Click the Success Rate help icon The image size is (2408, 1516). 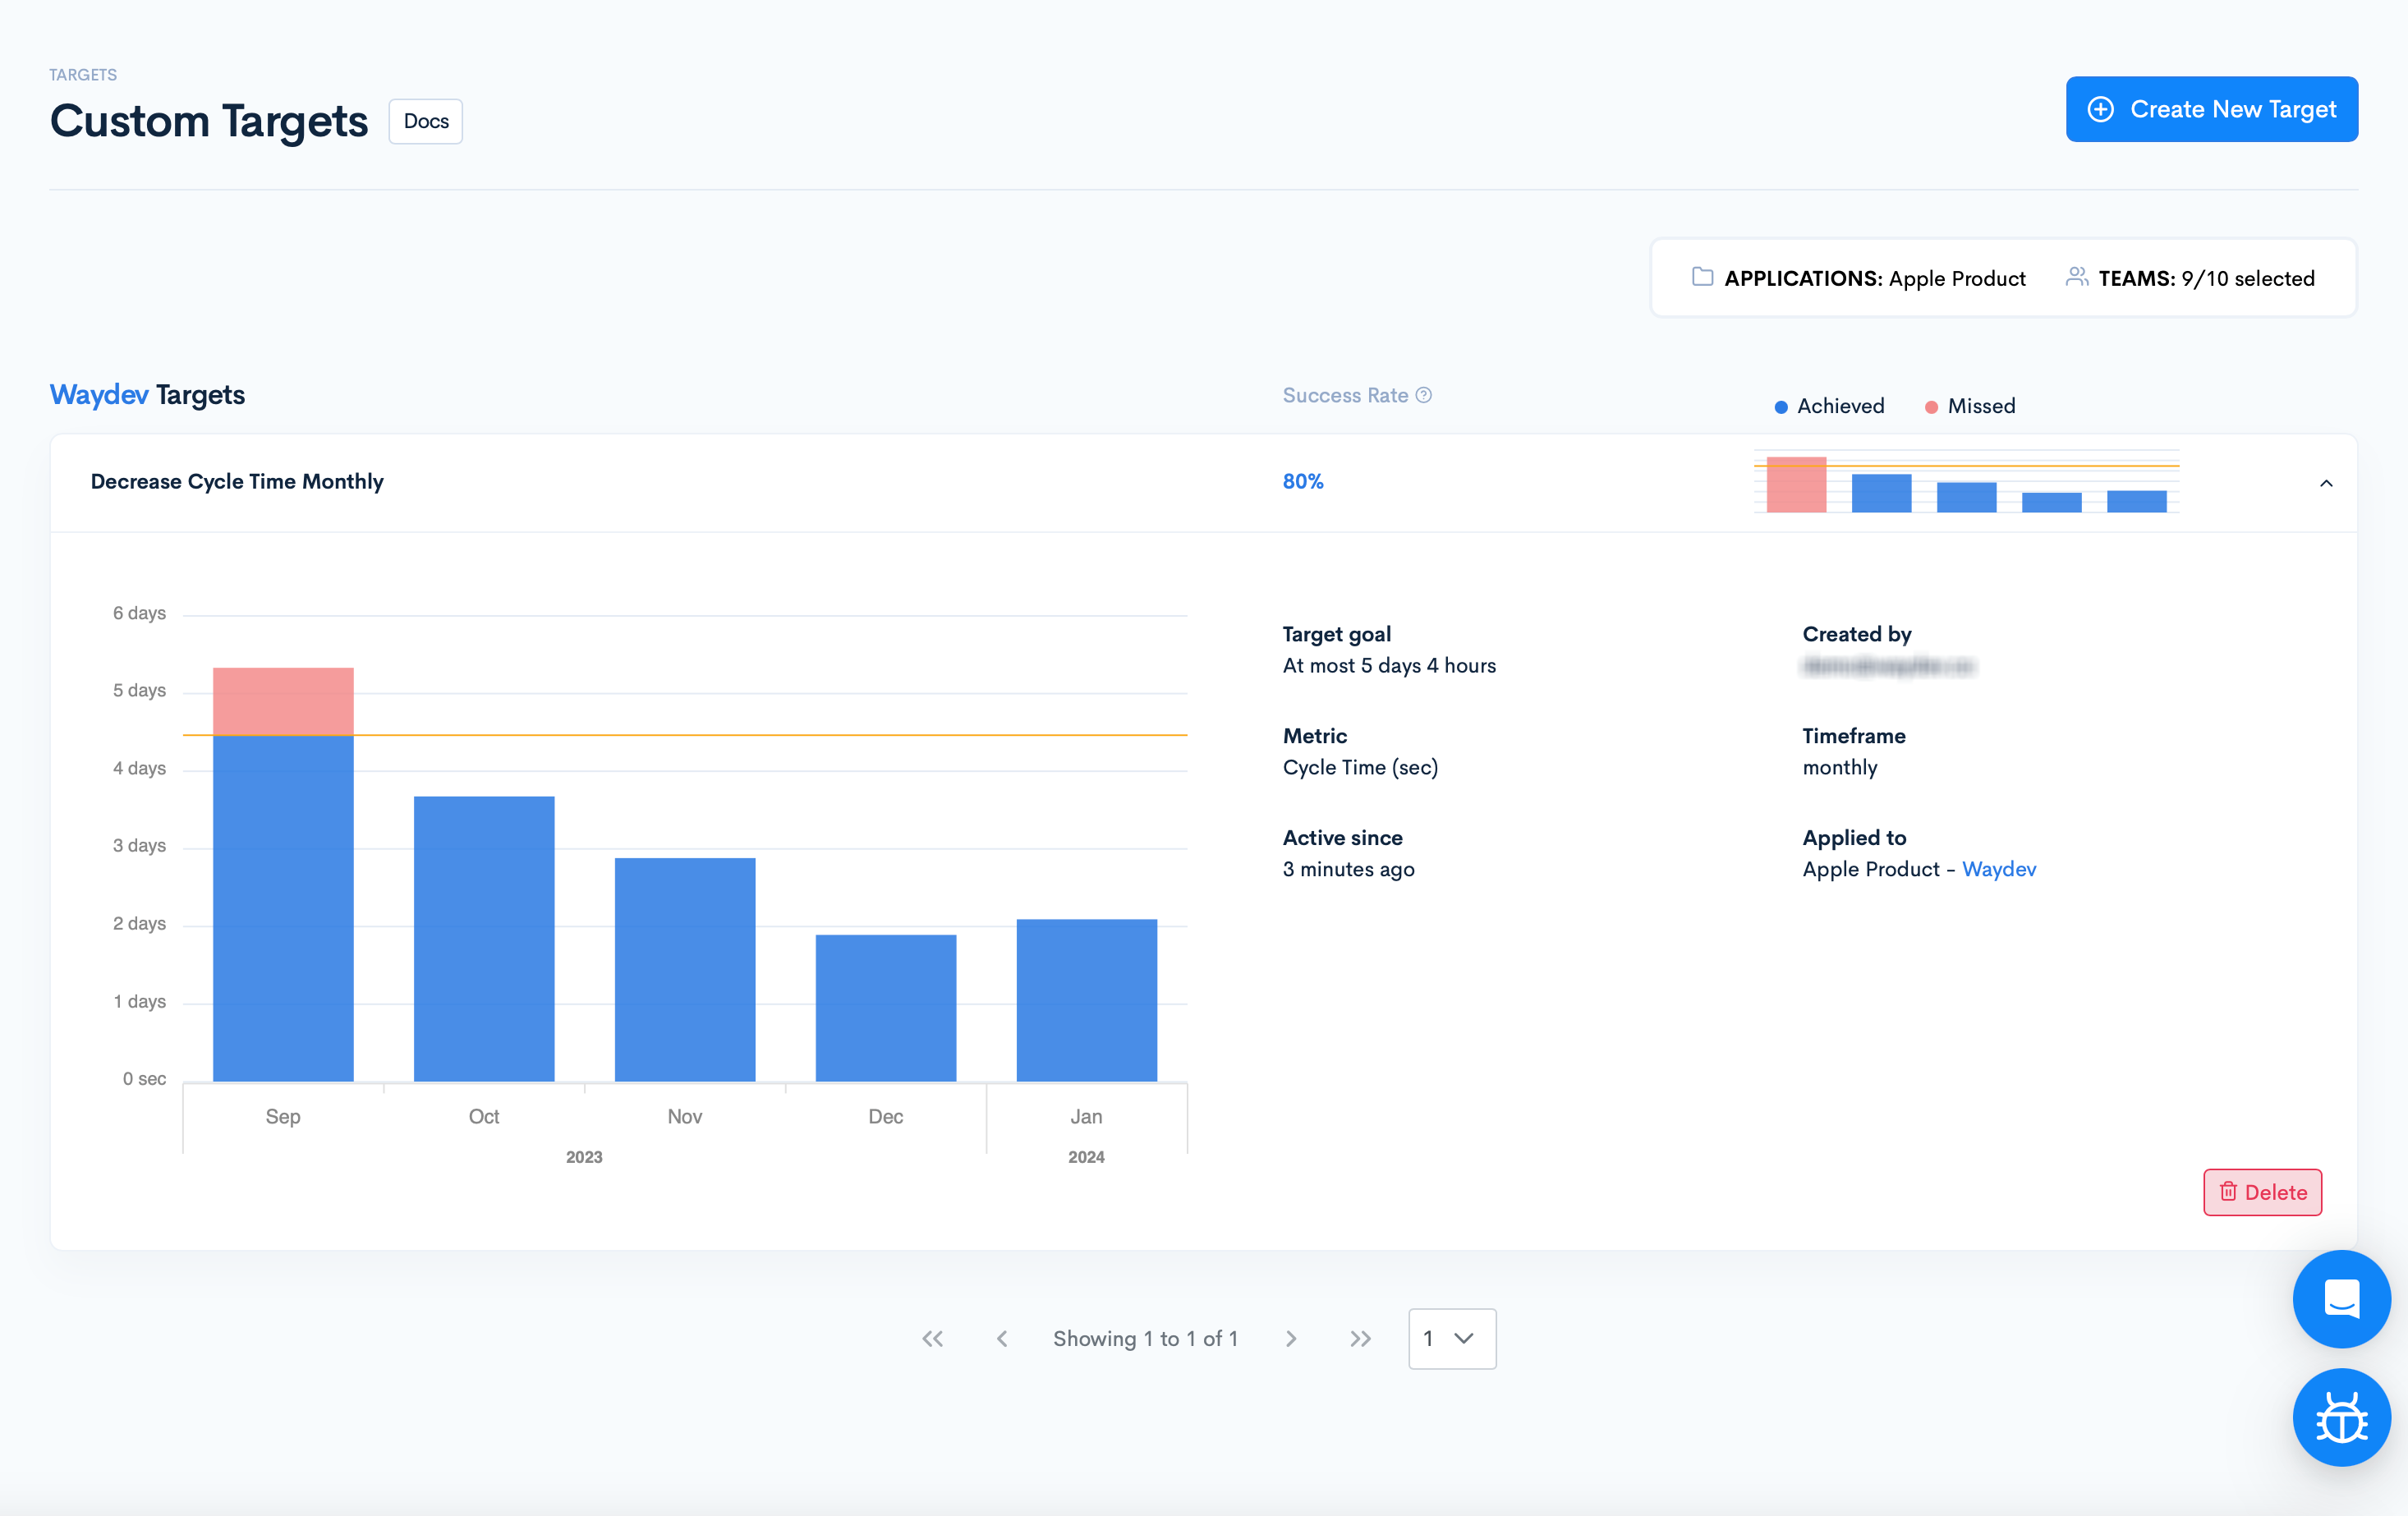click(x=1424, y=395)
